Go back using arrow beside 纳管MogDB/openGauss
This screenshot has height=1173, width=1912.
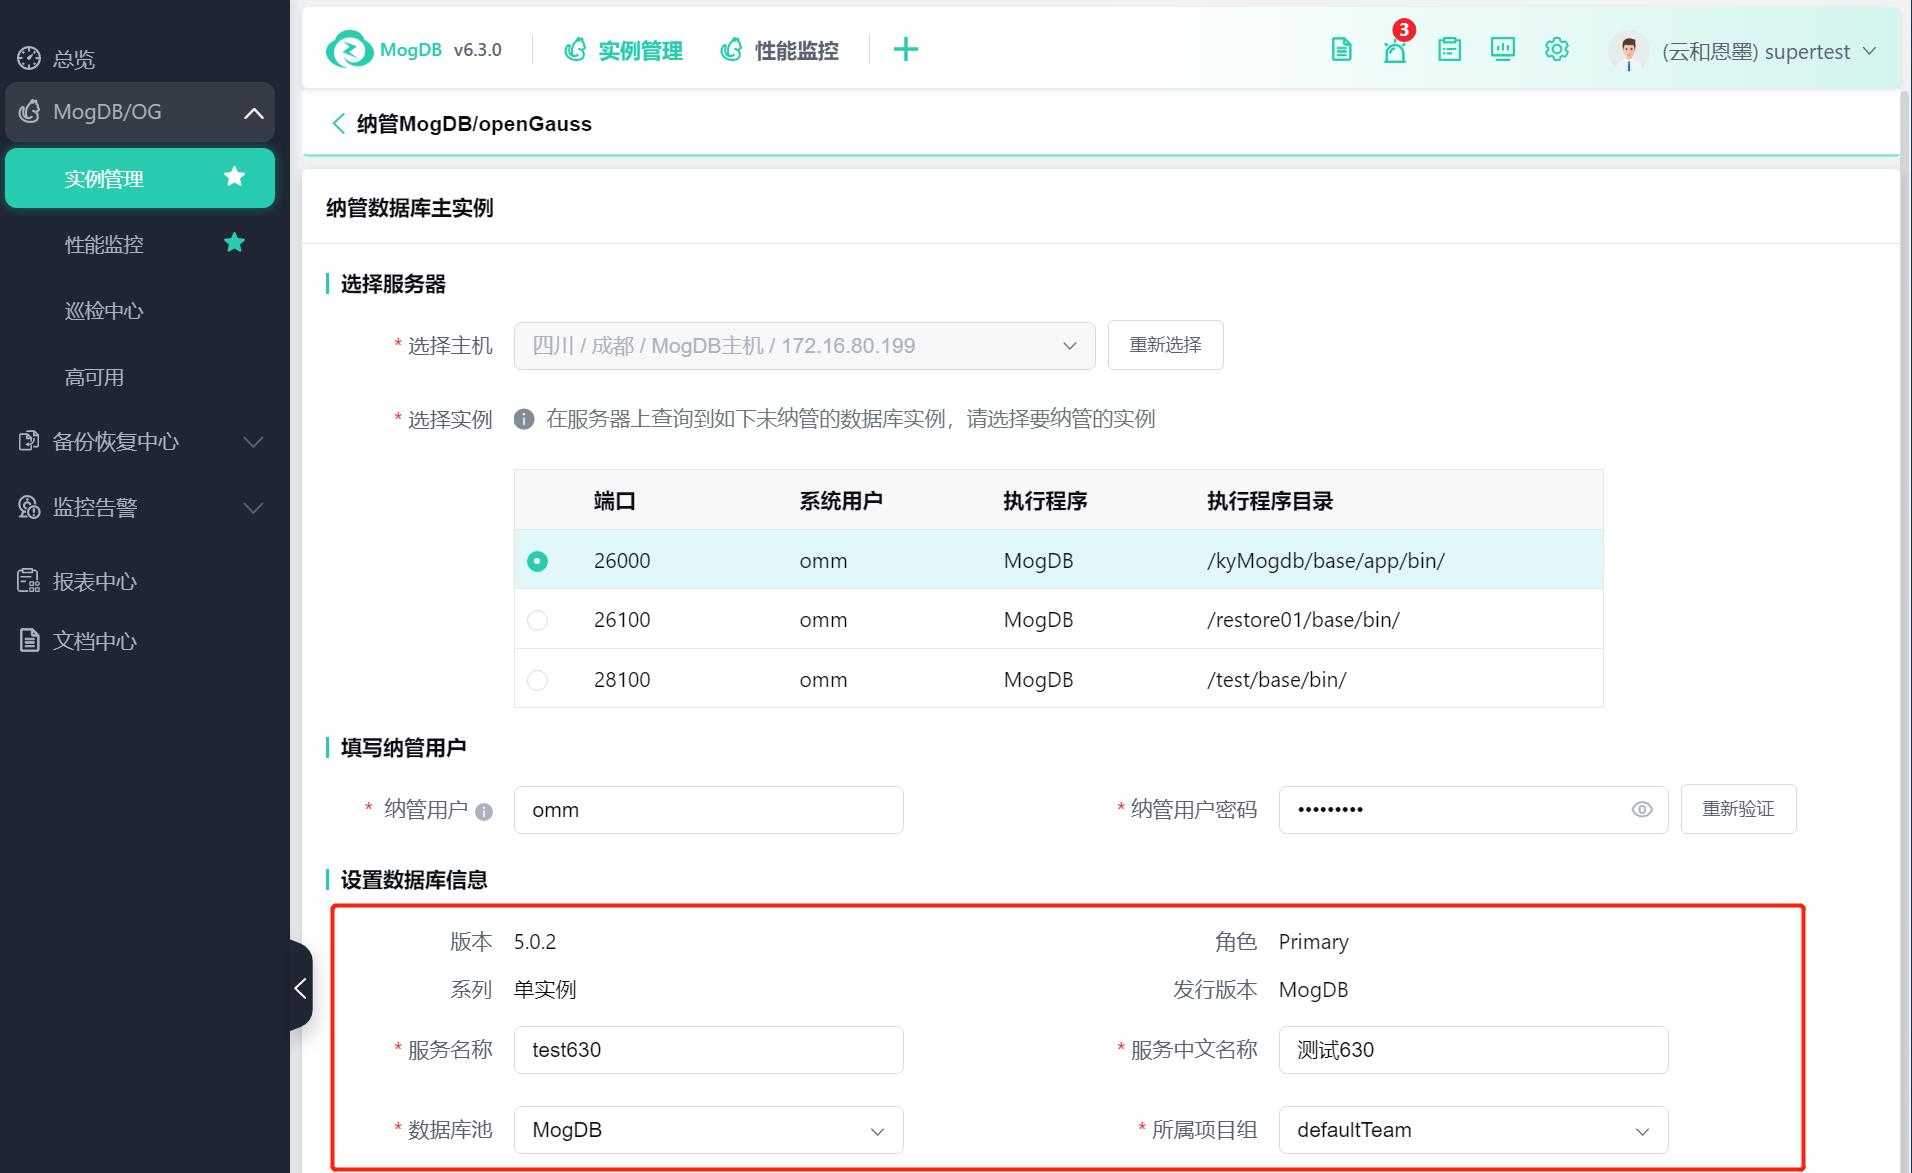coord(338,123)
